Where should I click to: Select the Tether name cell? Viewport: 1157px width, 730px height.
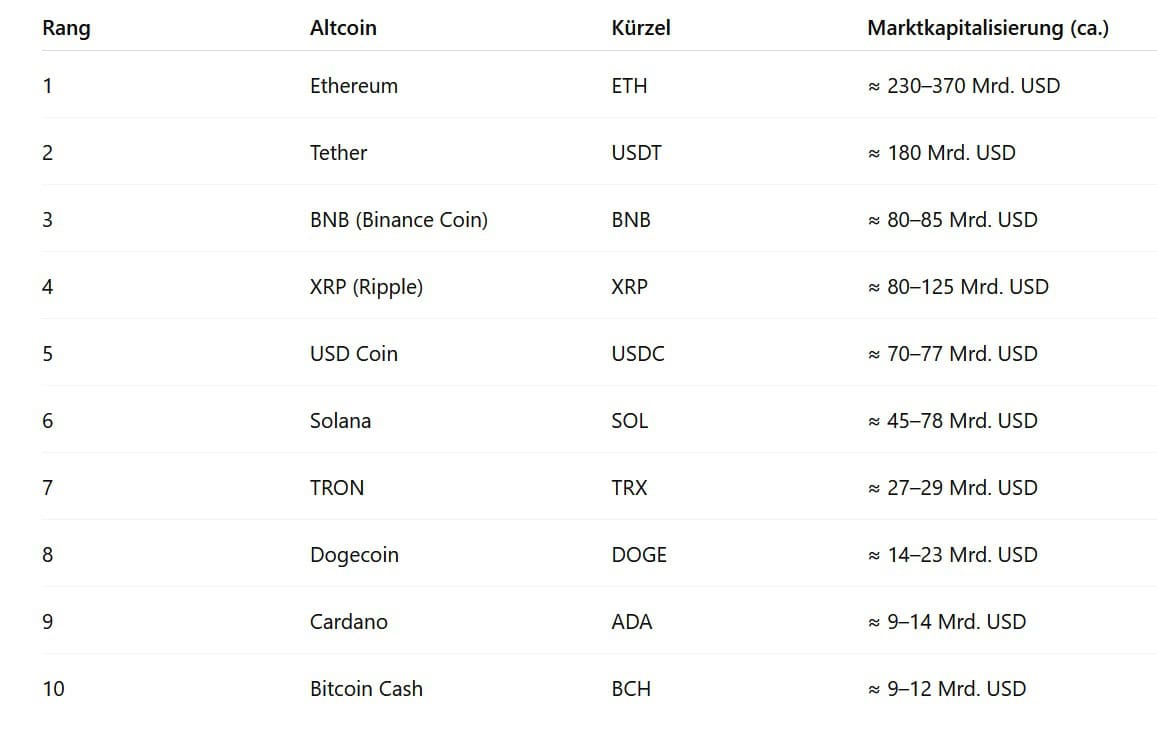pos(338,153)
